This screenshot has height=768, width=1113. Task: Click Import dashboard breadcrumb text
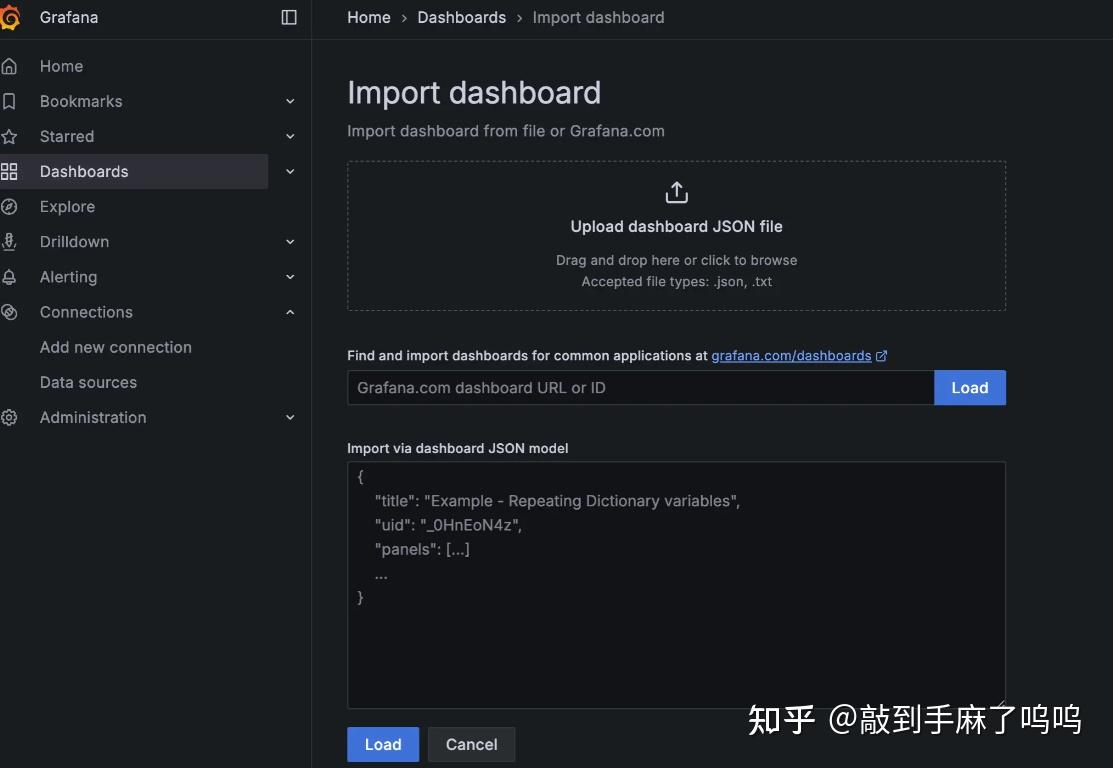[x=598, y=18]
